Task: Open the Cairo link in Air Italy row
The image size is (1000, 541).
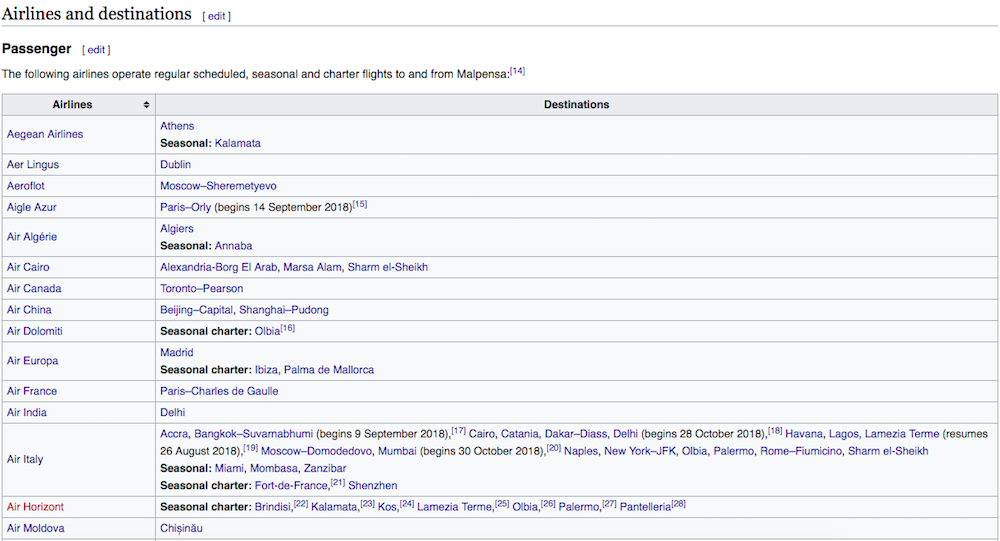Action: click(482, 434)
